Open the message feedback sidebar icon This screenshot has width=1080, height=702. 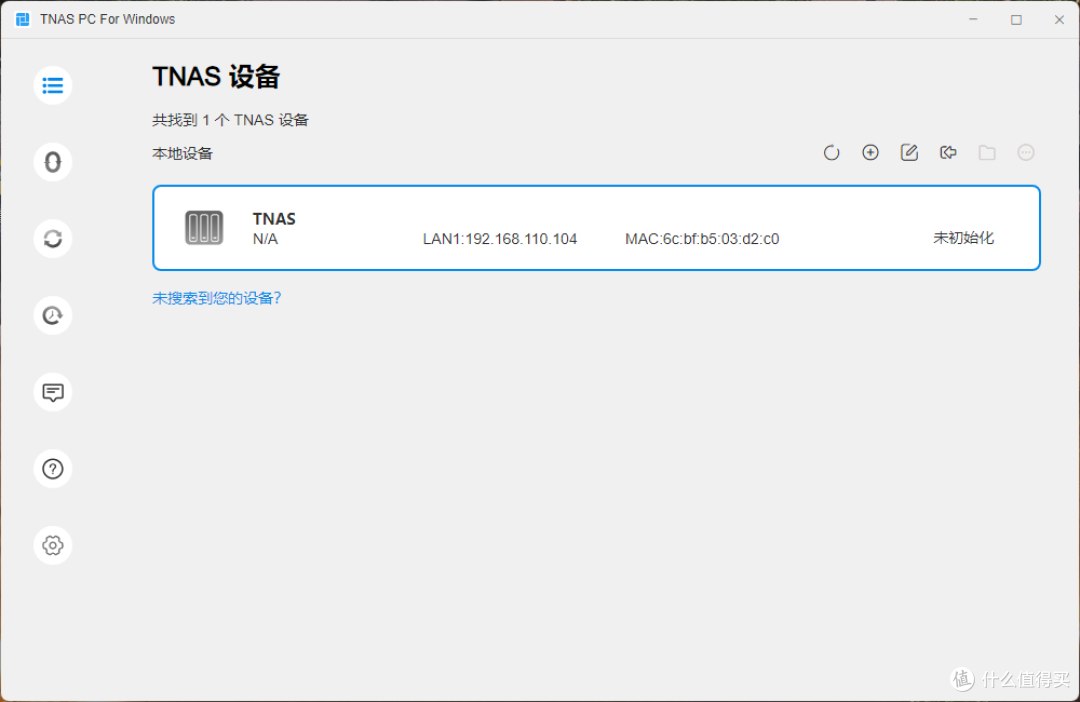click(52, 392)
